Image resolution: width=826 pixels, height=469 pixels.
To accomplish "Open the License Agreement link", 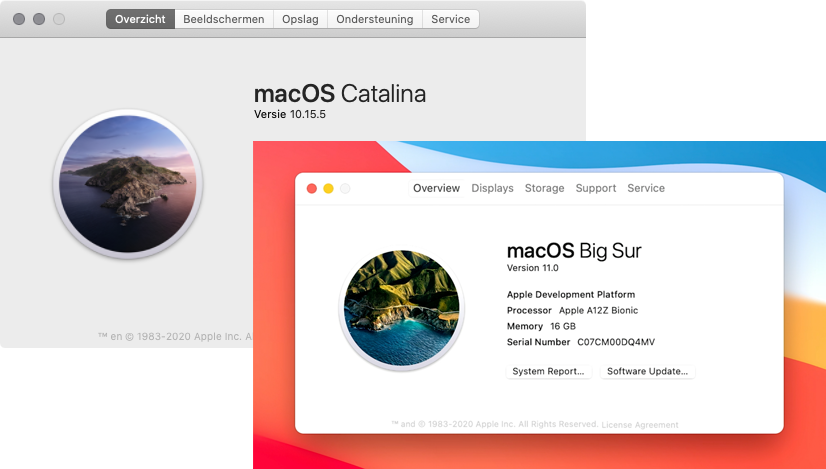I will coord(640,425).
